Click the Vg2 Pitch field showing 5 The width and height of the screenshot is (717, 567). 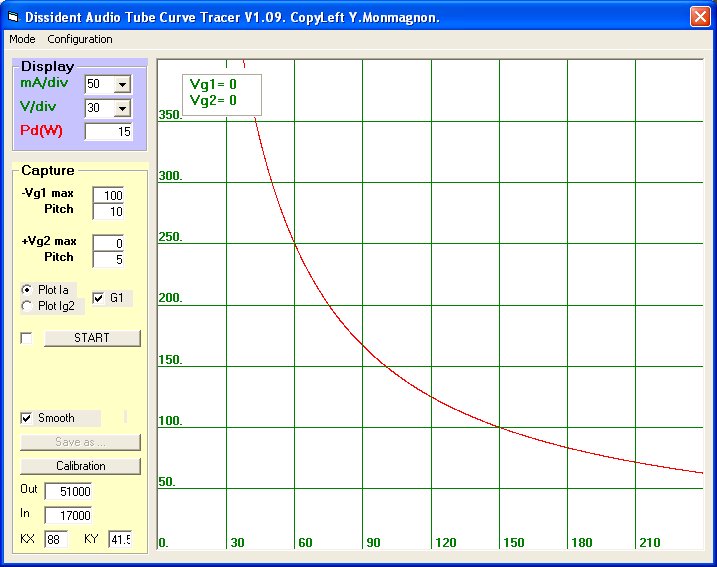108,260
